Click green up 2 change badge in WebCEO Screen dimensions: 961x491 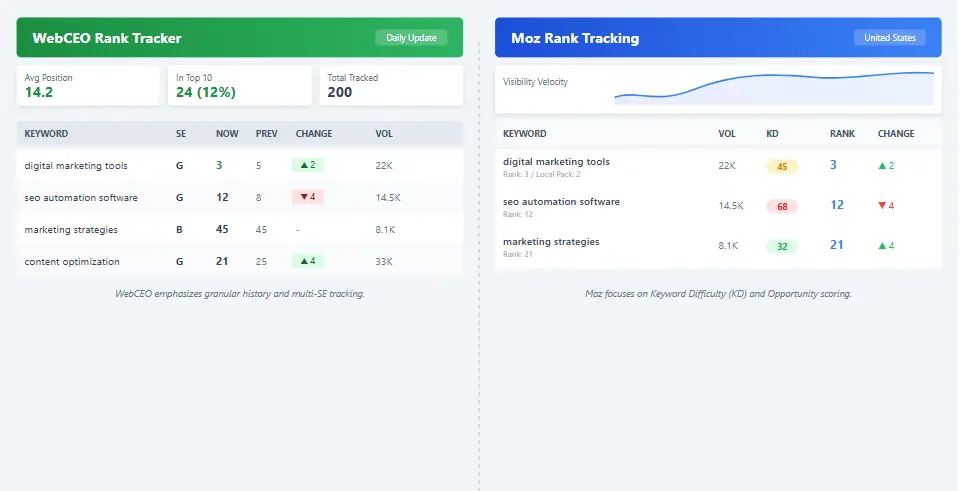coord(308,165)
